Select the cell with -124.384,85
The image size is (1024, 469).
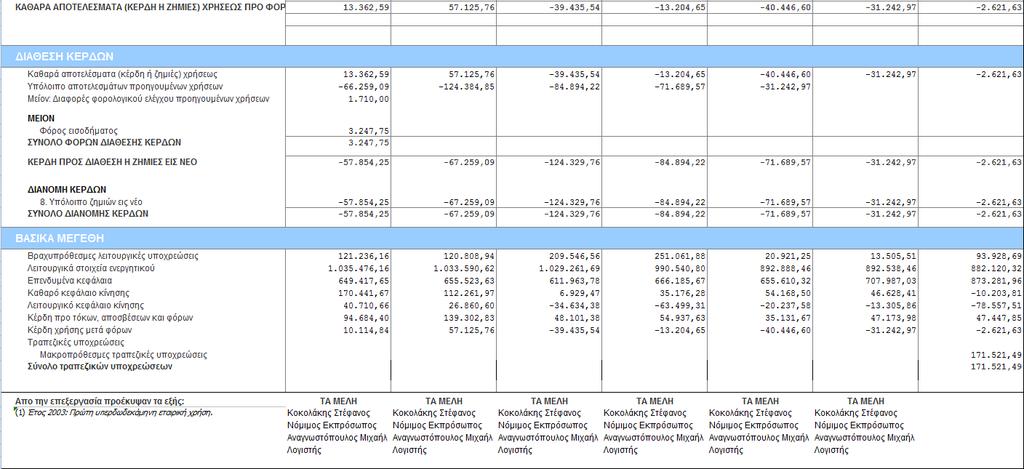click(x=467, y=87)
